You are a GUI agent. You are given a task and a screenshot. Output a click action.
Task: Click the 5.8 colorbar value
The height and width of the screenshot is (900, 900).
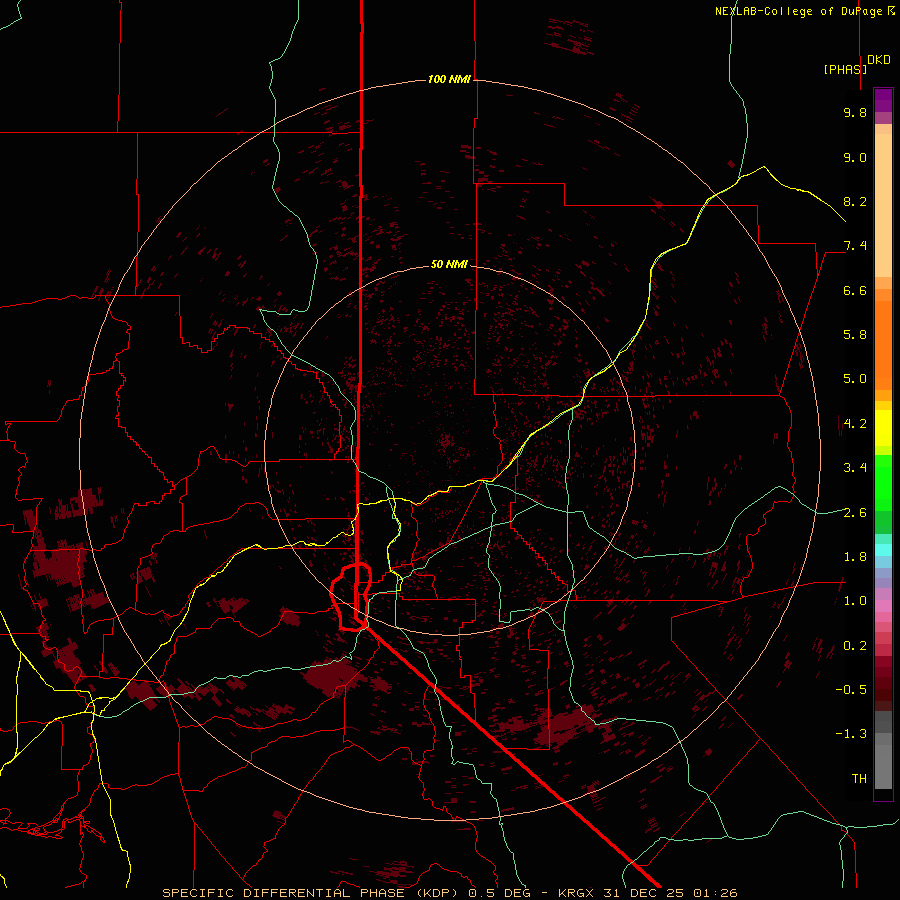point(855,335)
